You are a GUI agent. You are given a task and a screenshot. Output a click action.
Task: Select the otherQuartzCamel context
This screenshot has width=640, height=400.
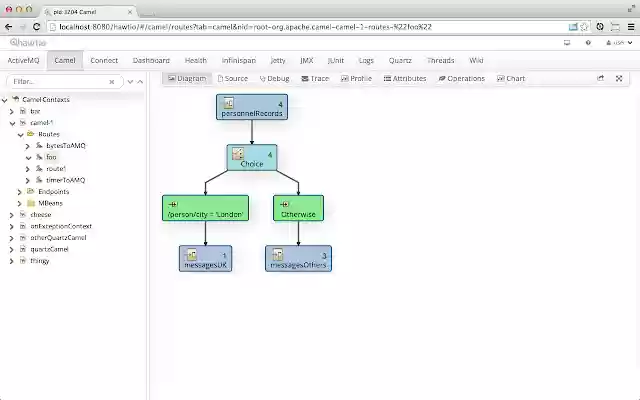pyautogui.click(x=58, y=238)
